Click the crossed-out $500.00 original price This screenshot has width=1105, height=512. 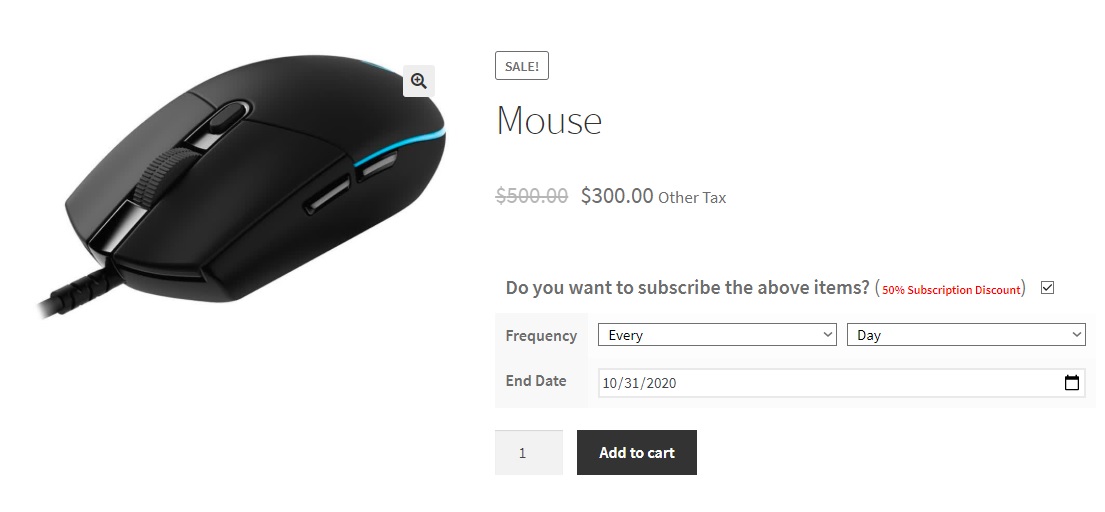click(x=532, y=196)
